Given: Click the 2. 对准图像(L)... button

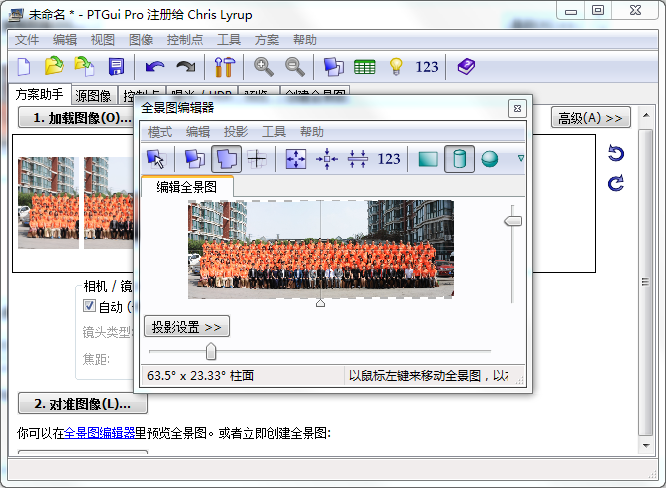Looking at the screenshot, I should pyautogui.click(x=82, y=404).
